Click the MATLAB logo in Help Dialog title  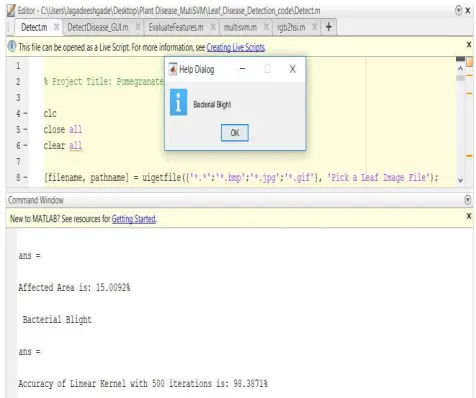(x=173, y=69)
